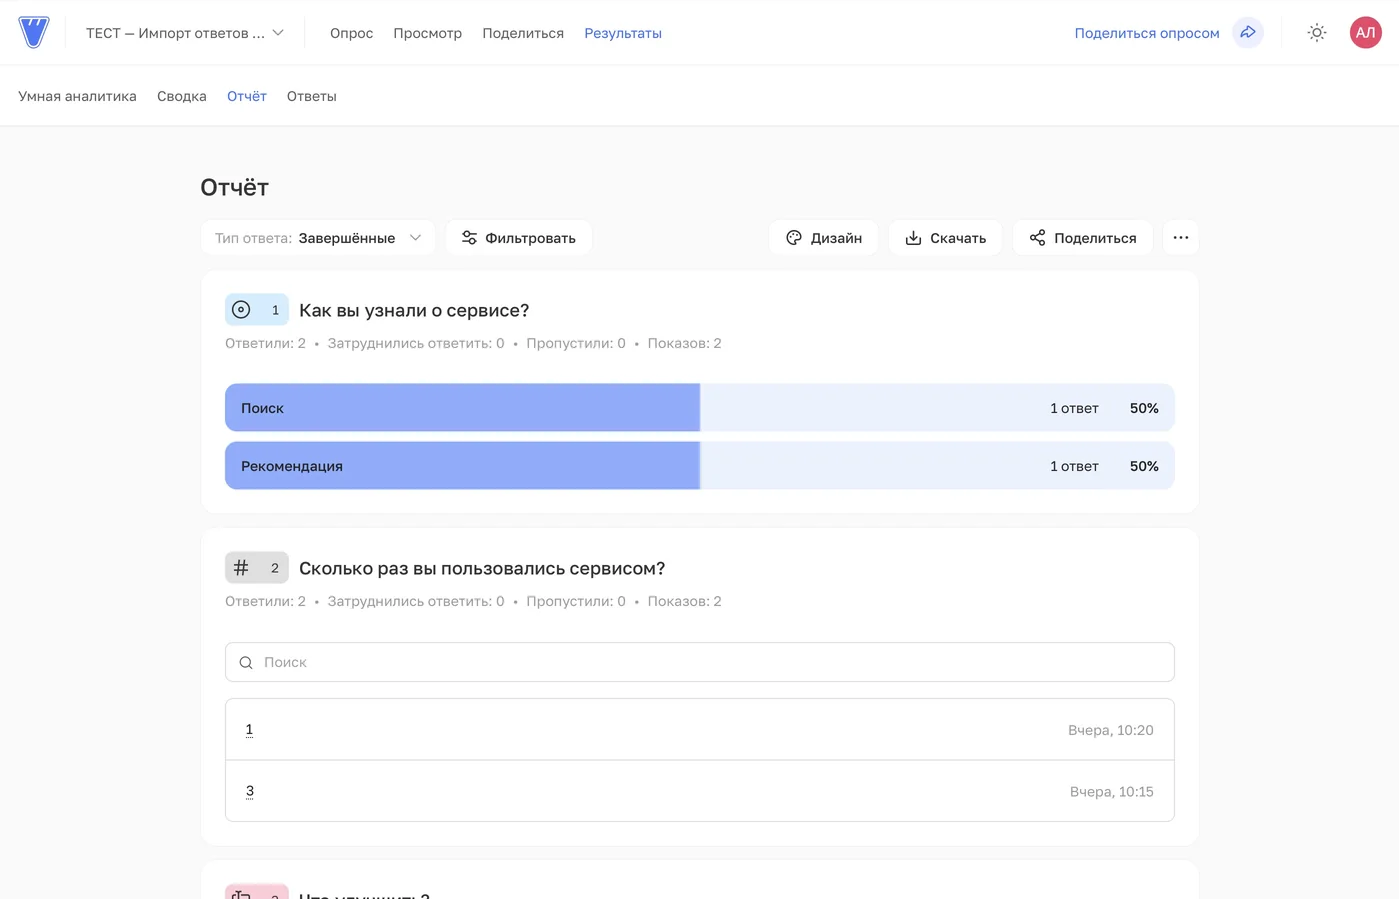Open the answer row with value 1

tap(700, 730)
